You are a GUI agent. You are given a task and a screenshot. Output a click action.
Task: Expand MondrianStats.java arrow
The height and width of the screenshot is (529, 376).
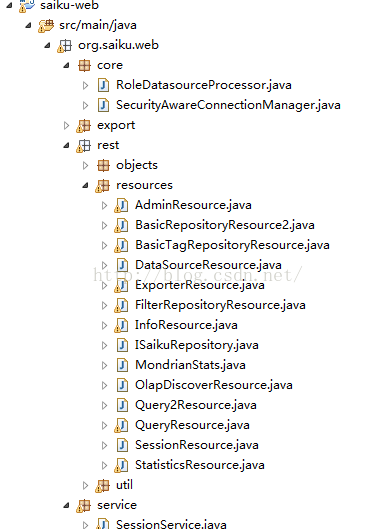105,365
